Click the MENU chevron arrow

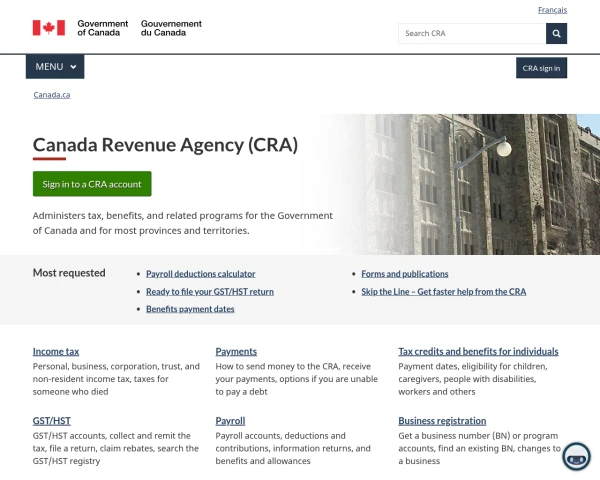[x=73, y=67]
